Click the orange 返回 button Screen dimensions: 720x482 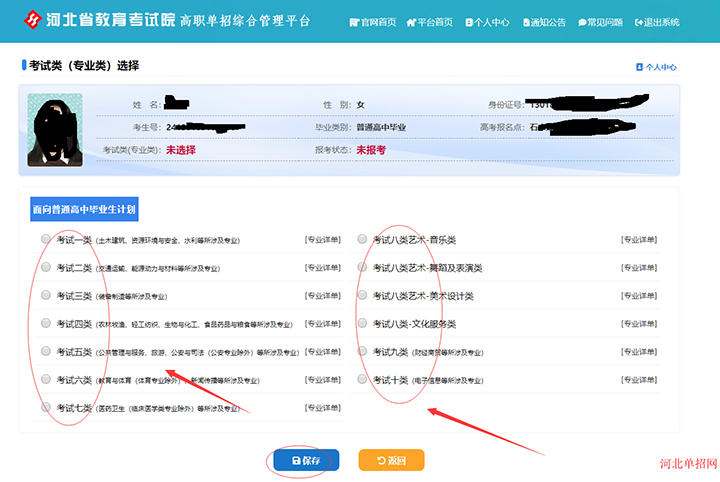point(391,460)
